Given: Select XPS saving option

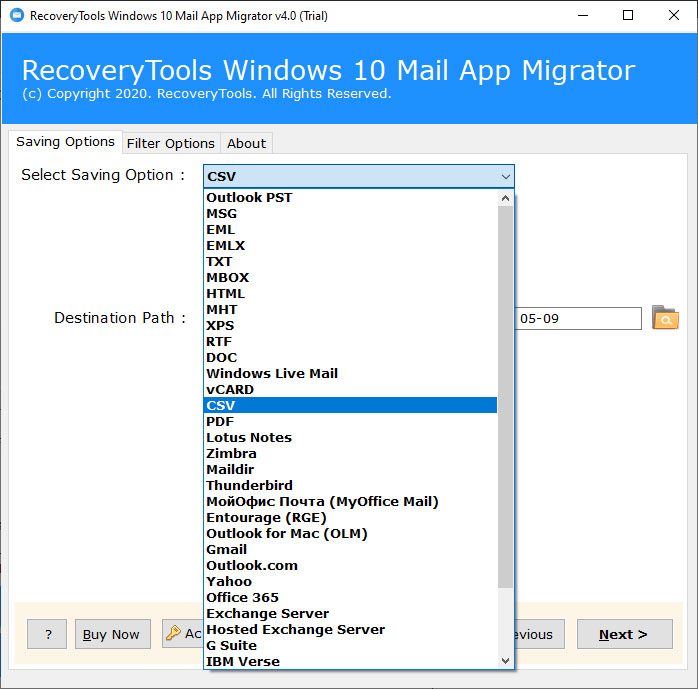Looking at the screenshot, I should coord(350,325).
